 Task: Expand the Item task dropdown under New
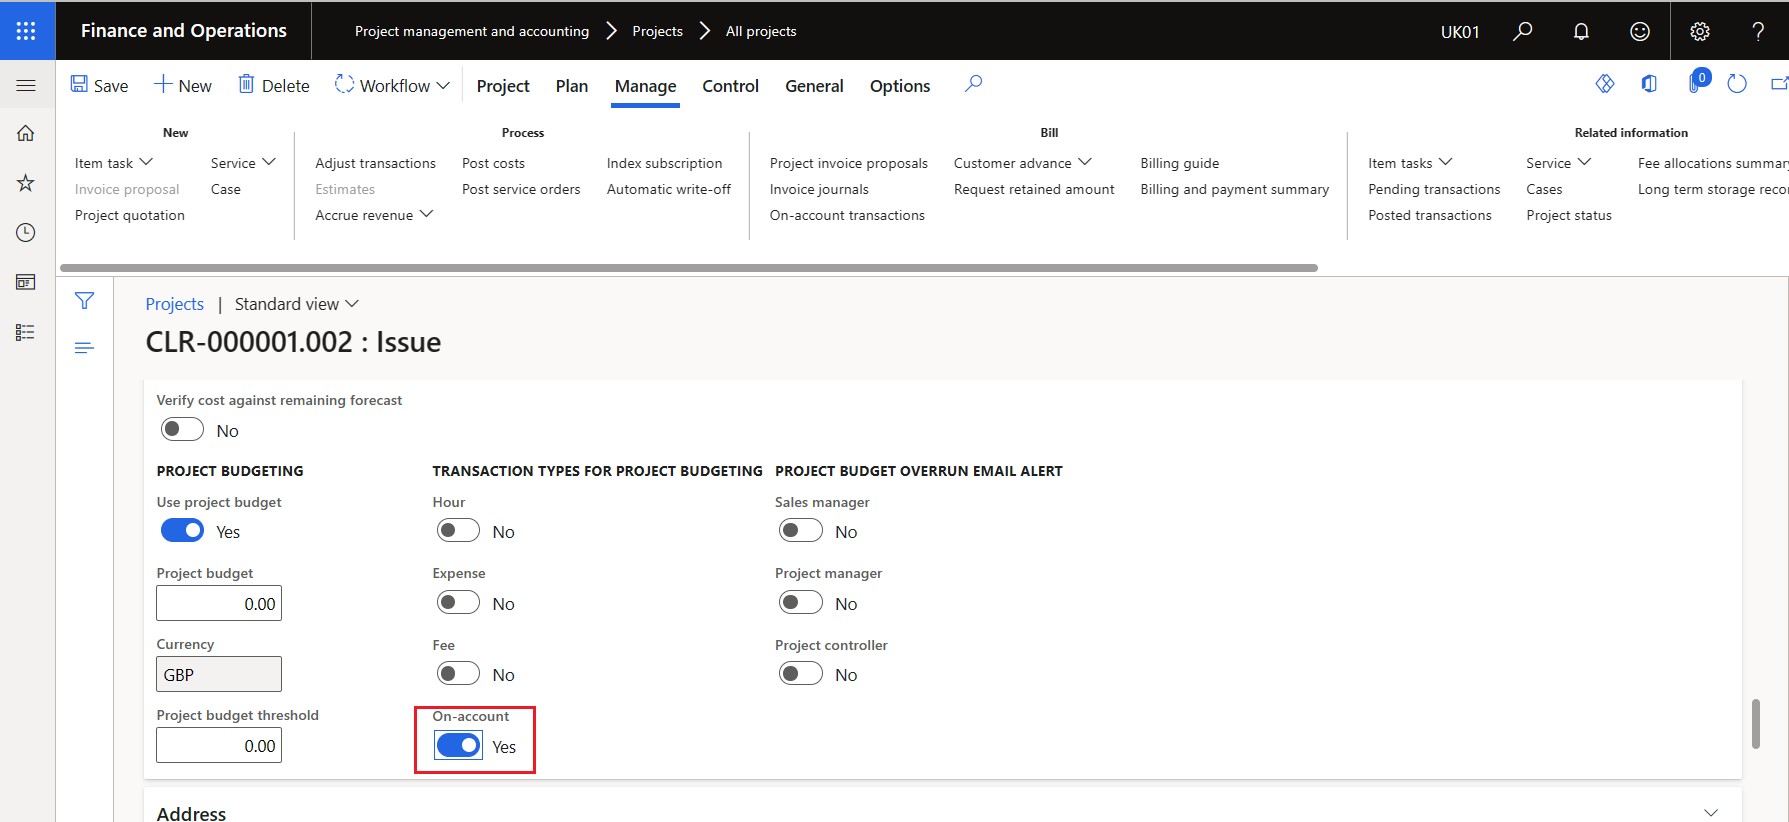pos(114,163)
